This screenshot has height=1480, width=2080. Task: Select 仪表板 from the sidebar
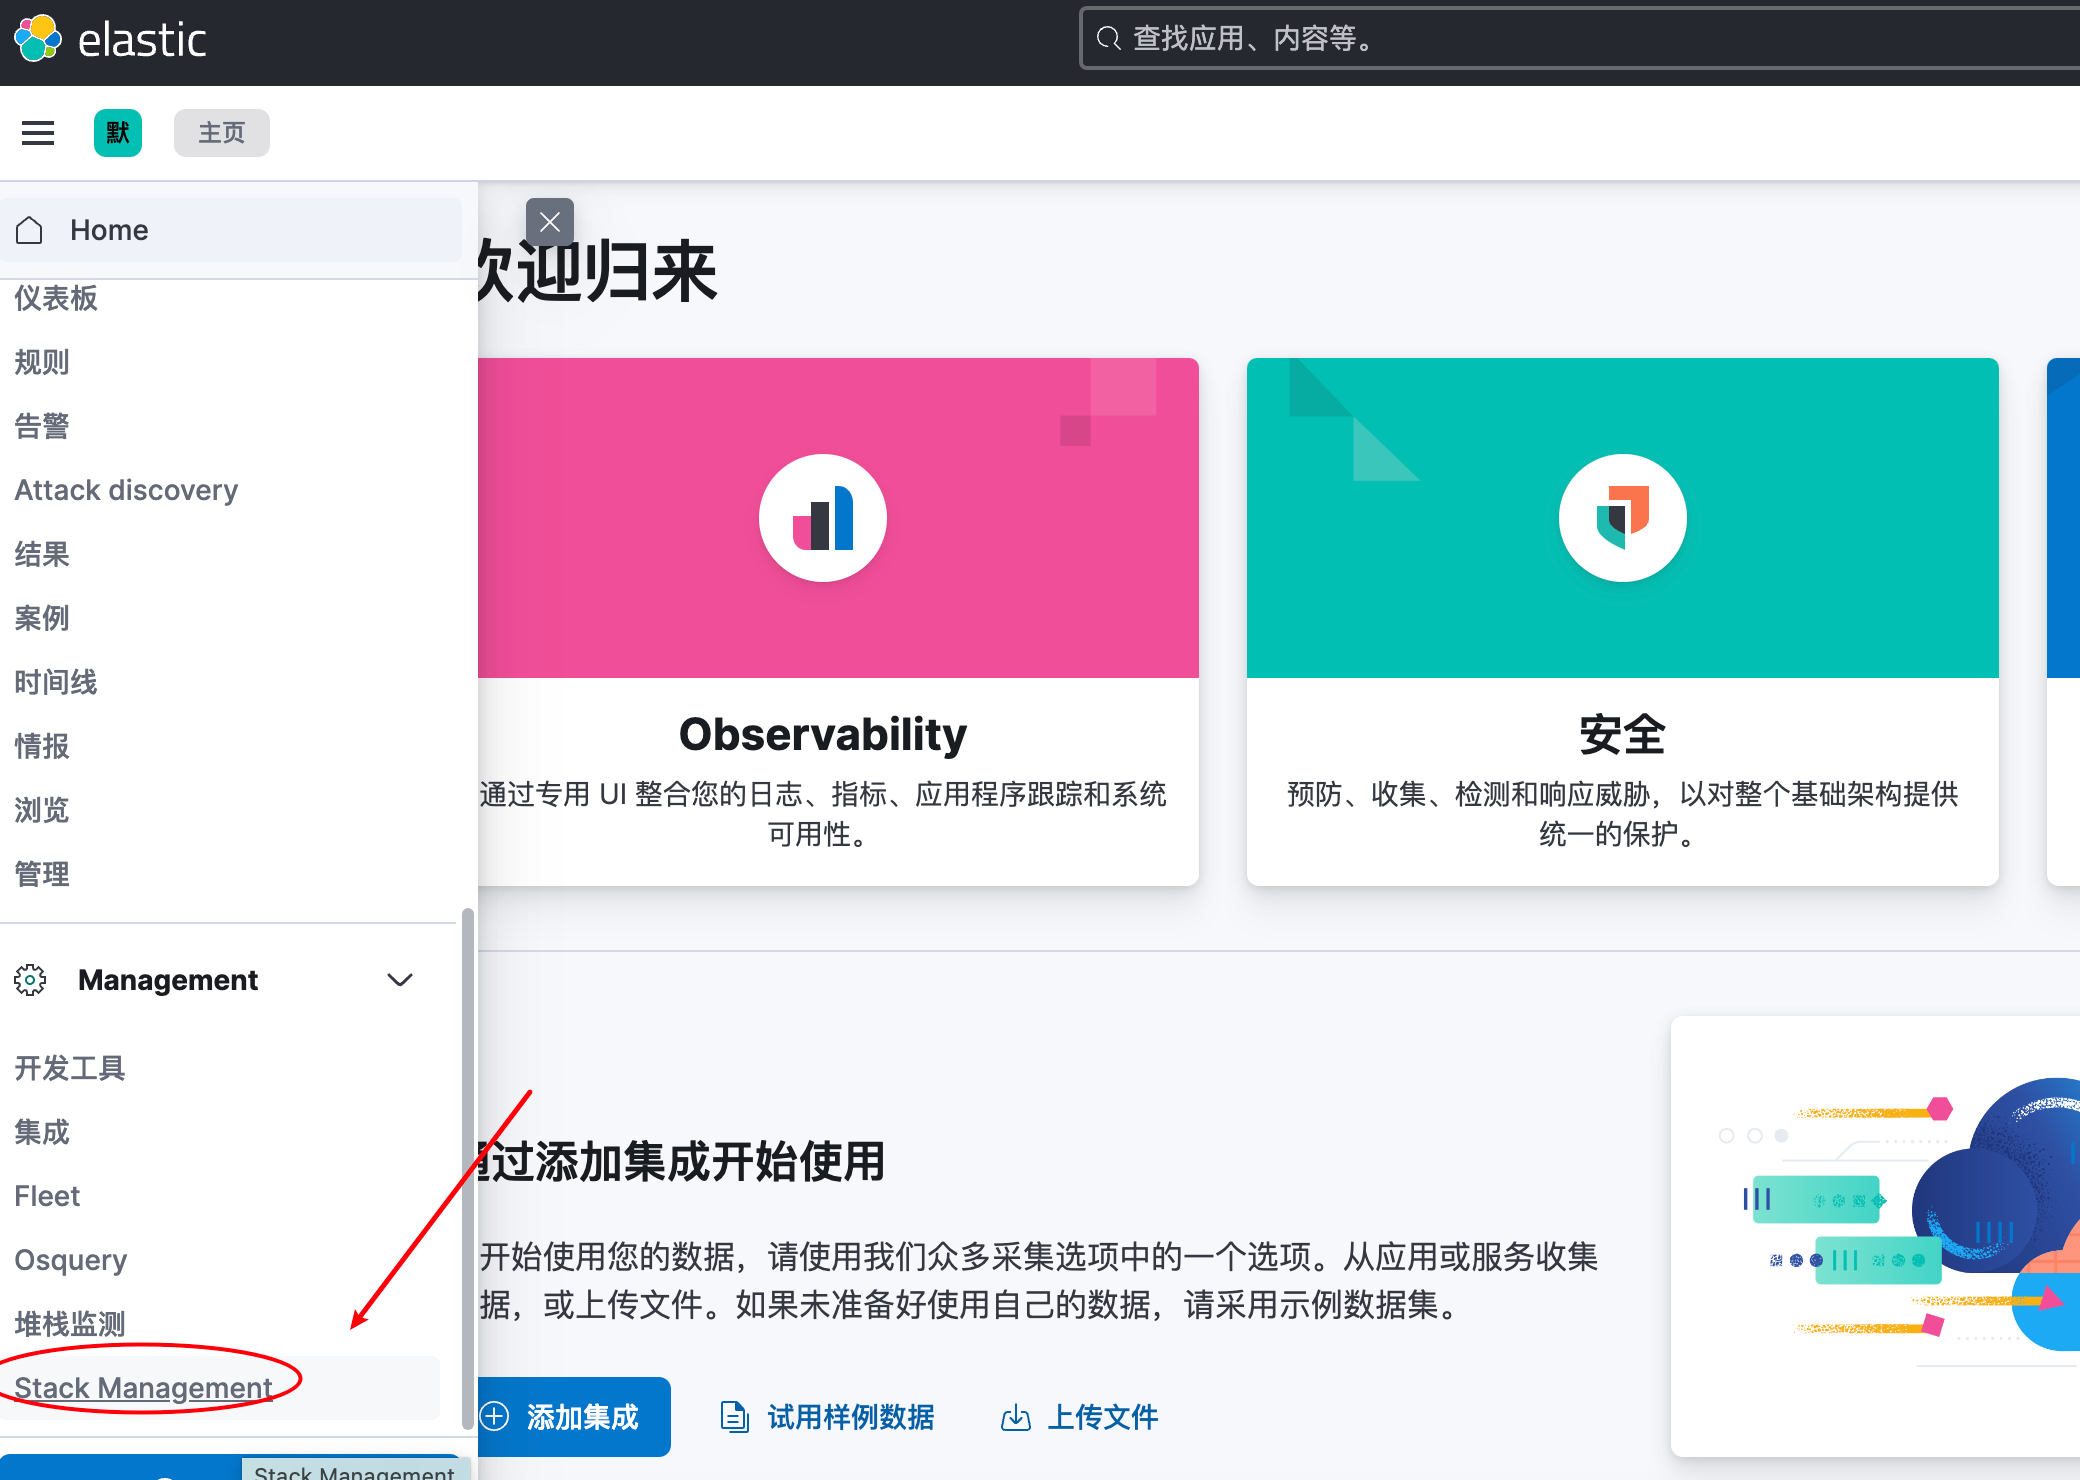[55, 298]
